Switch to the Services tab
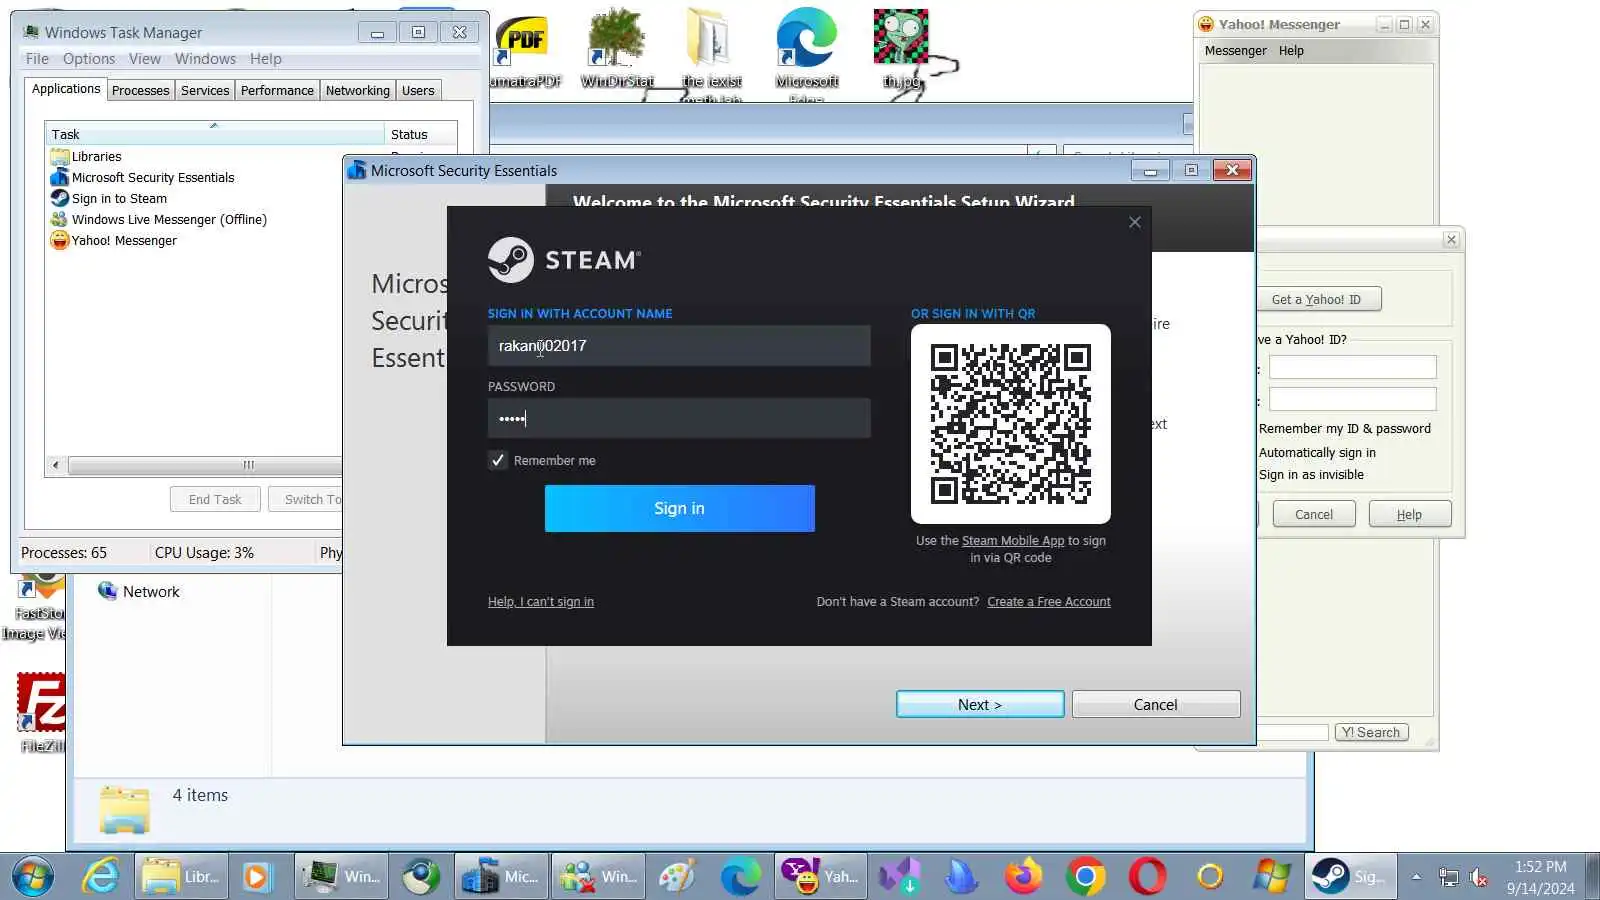1600x900 pixels. coord(205,90)
